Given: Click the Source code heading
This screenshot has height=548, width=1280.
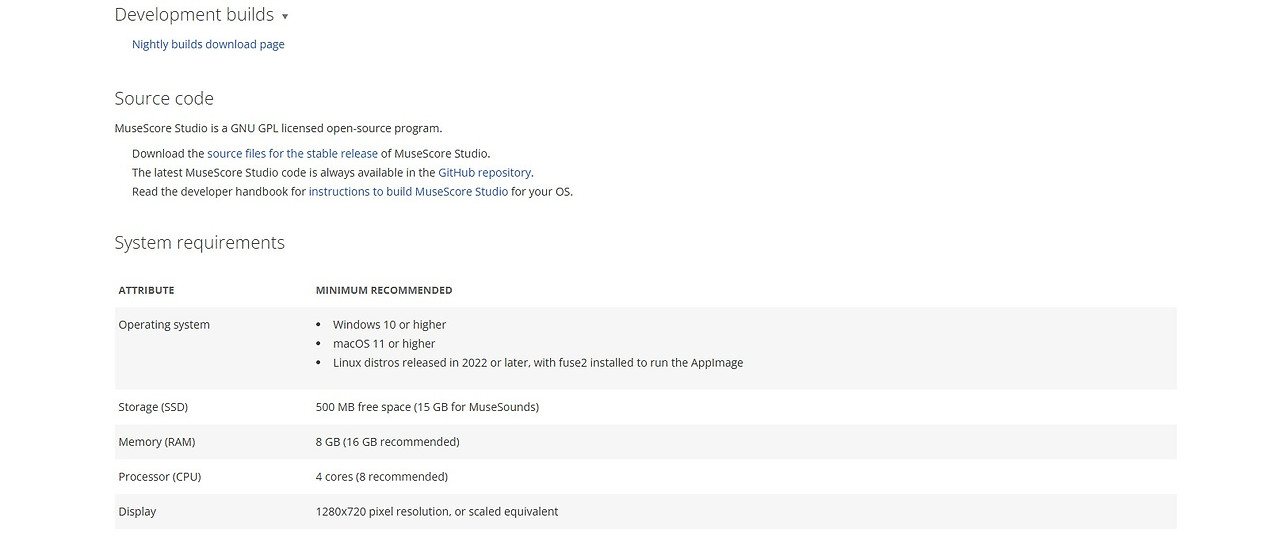Looking at the screenshot, I should click(x=164, y=98).
